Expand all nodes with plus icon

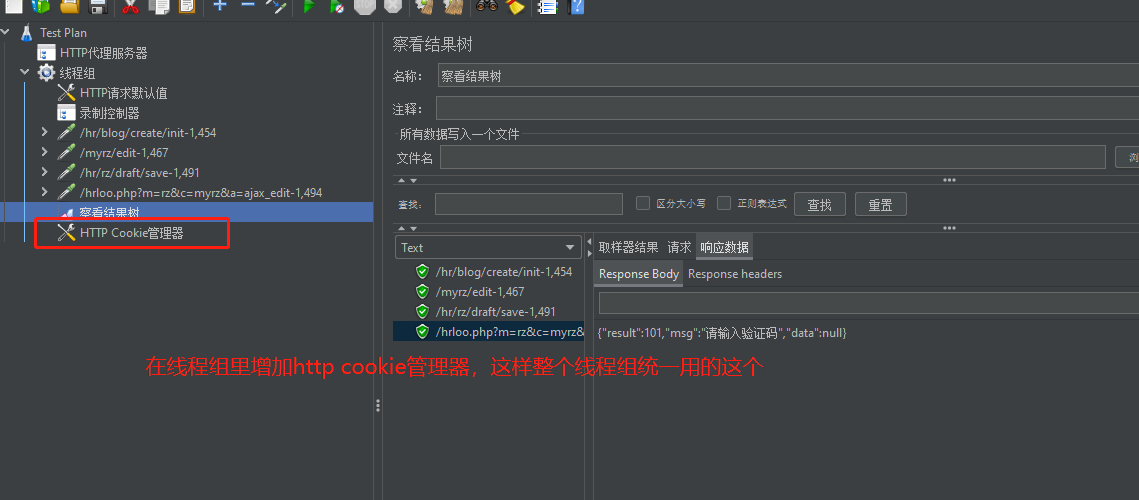[x=220, y=5]
